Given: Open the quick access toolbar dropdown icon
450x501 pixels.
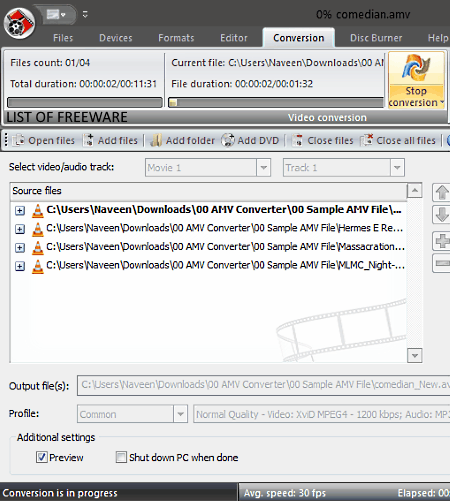Looking at the screenshot, I should [x=56, y=14].
